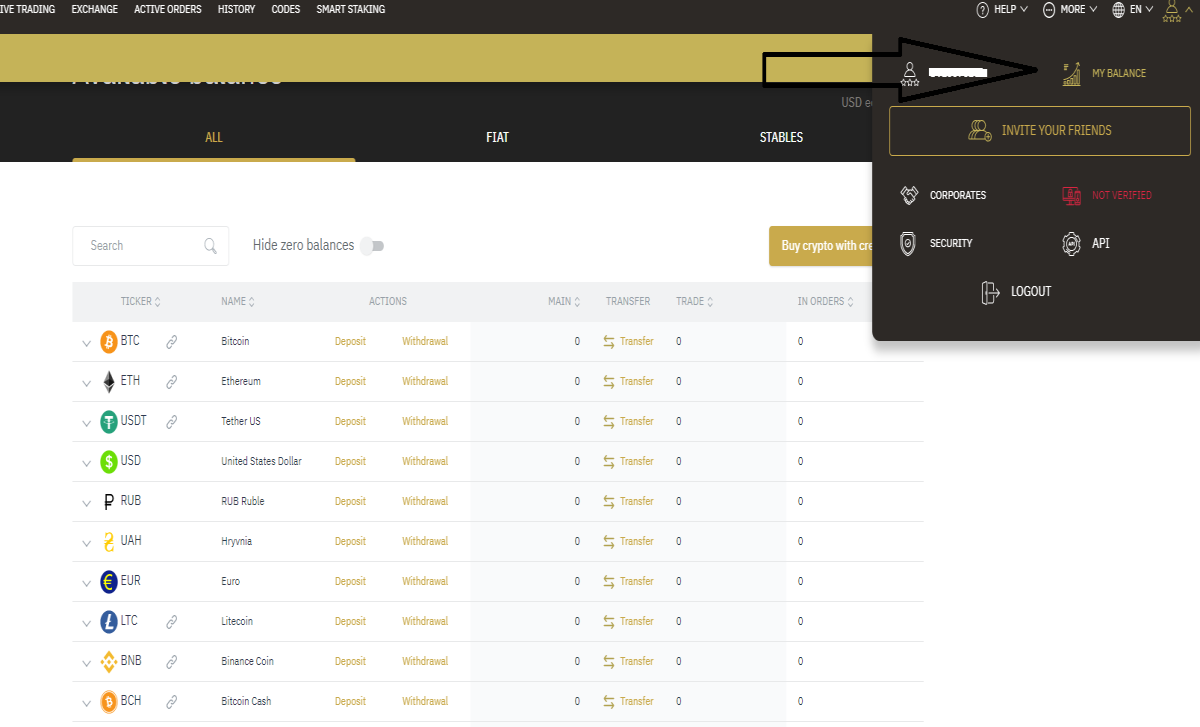Screen dimensions: 1200x727
Task: Click the Search input field
Action: click(x=151, y=246)
